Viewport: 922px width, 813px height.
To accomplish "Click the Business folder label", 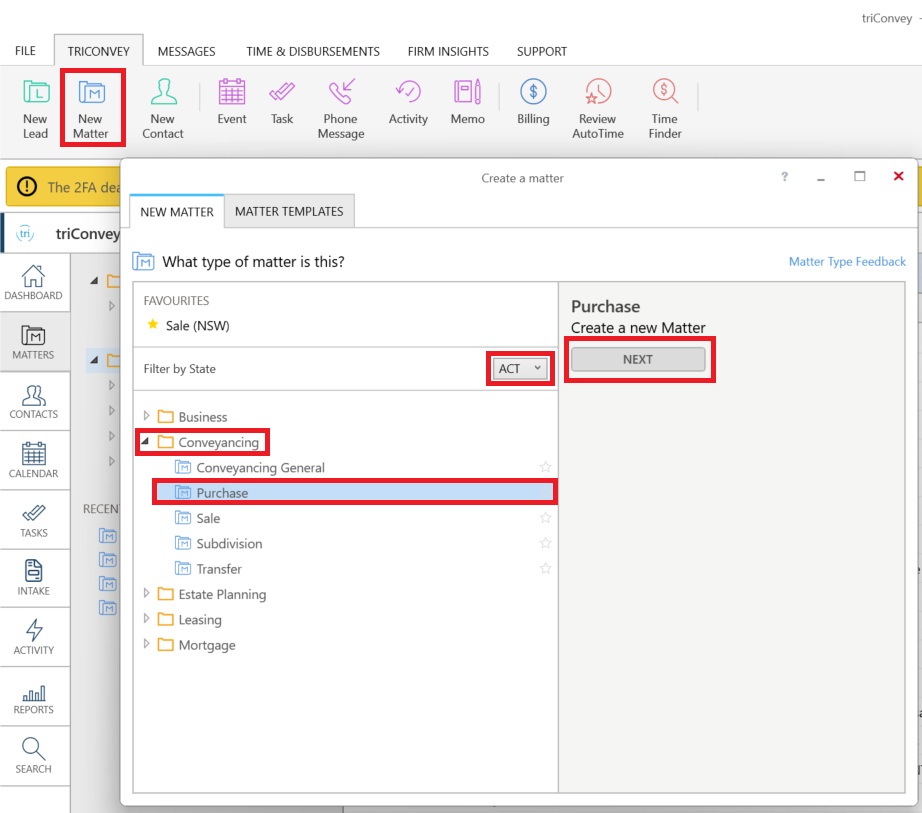I will point(203,417).
